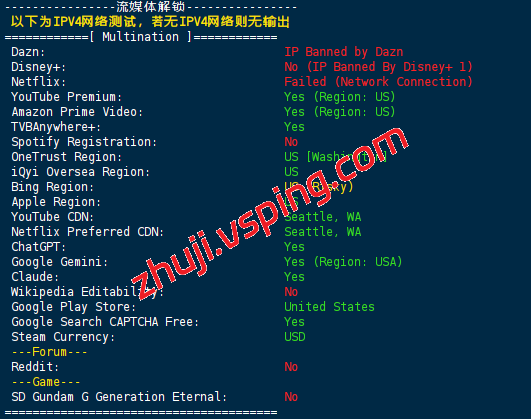Click the 'SD Gundam G Generation Eternal' label
531x419 pixels.
click(119, 397)
